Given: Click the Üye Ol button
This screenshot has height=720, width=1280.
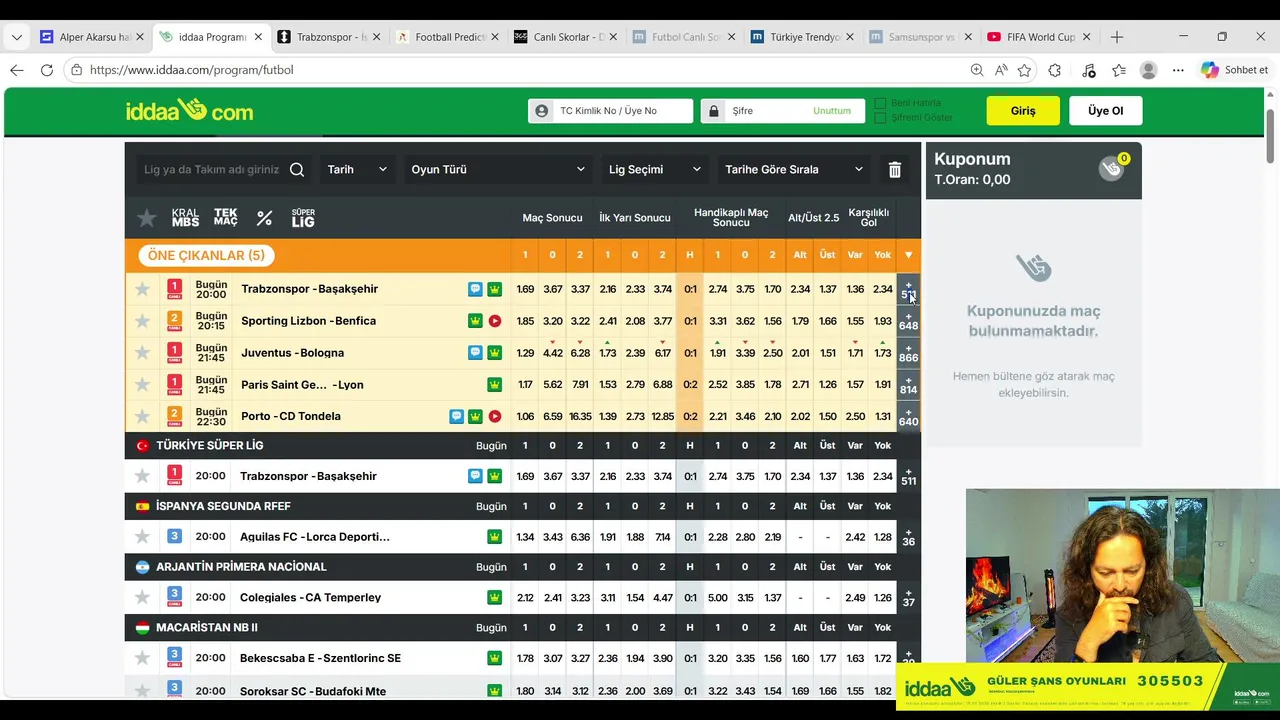Looking at the screenshot, I should coord(1105,111).
